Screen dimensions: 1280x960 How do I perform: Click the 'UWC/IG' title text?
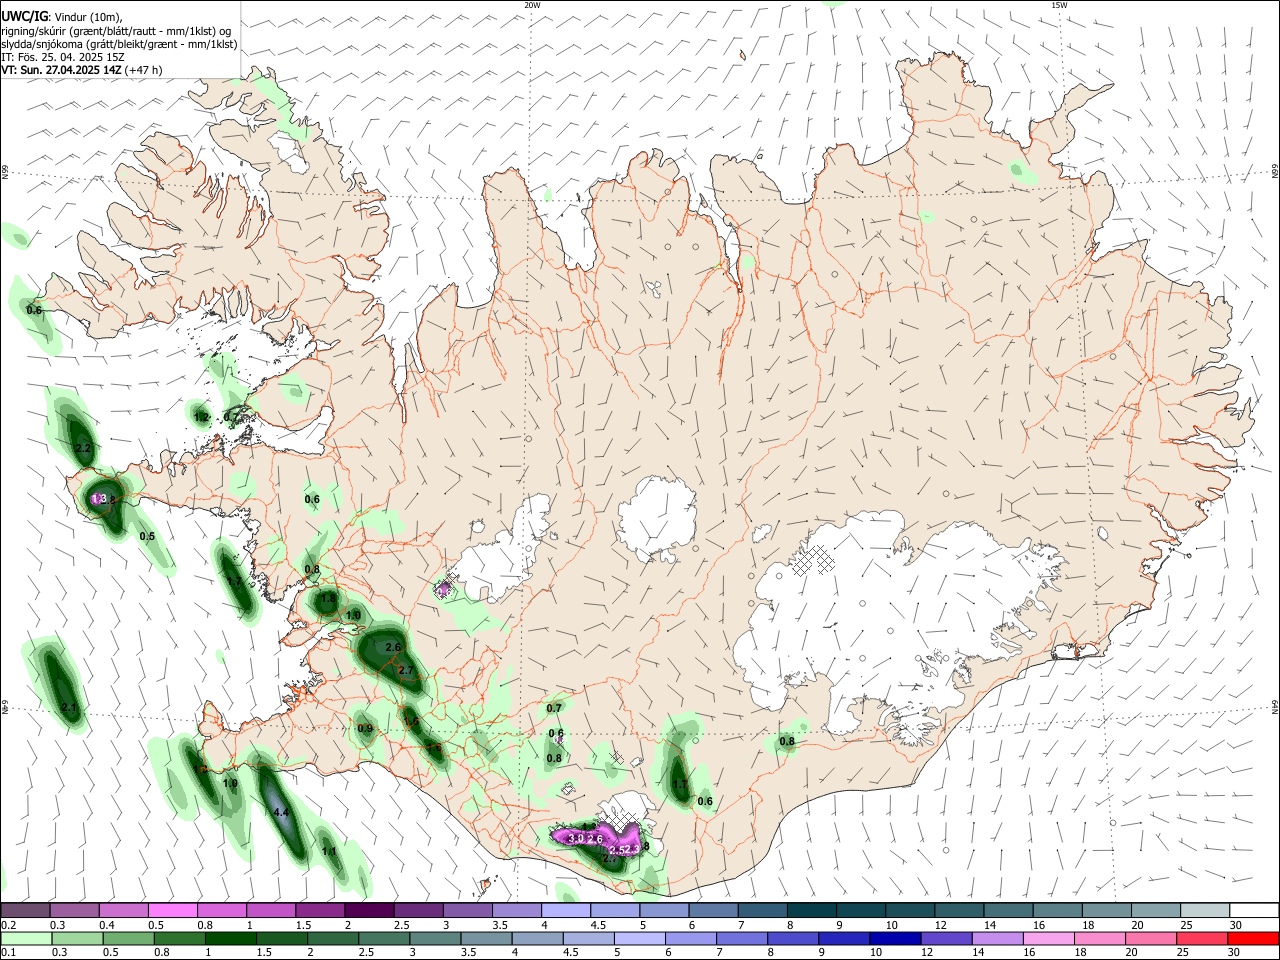[x=24, y=16]
